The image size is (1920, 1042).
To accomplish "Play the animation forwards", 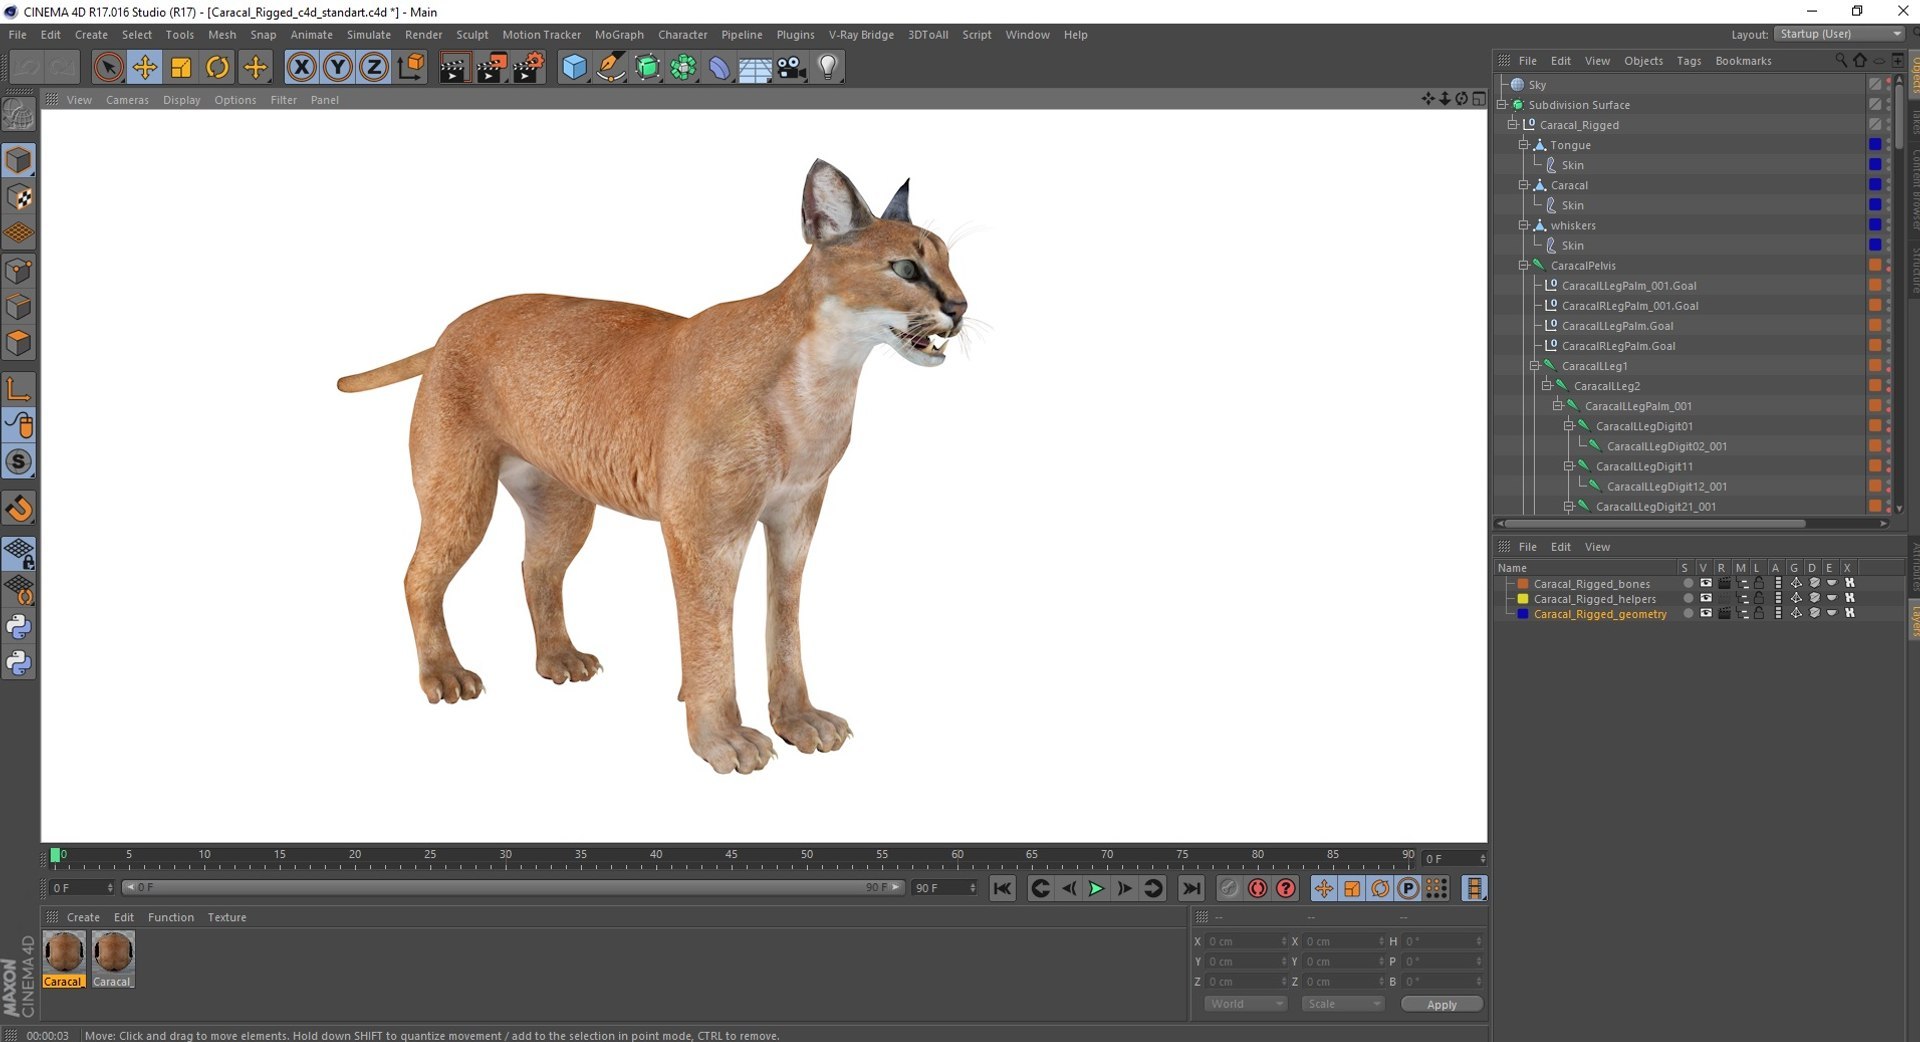I will click(1096, 888).
